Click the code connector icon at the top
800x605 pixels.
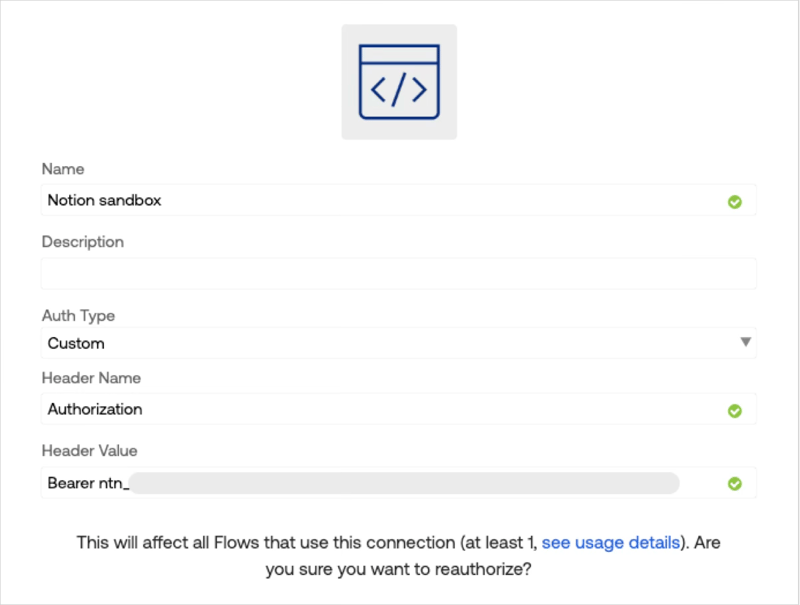pyautogui.click(x=399, y=81)
